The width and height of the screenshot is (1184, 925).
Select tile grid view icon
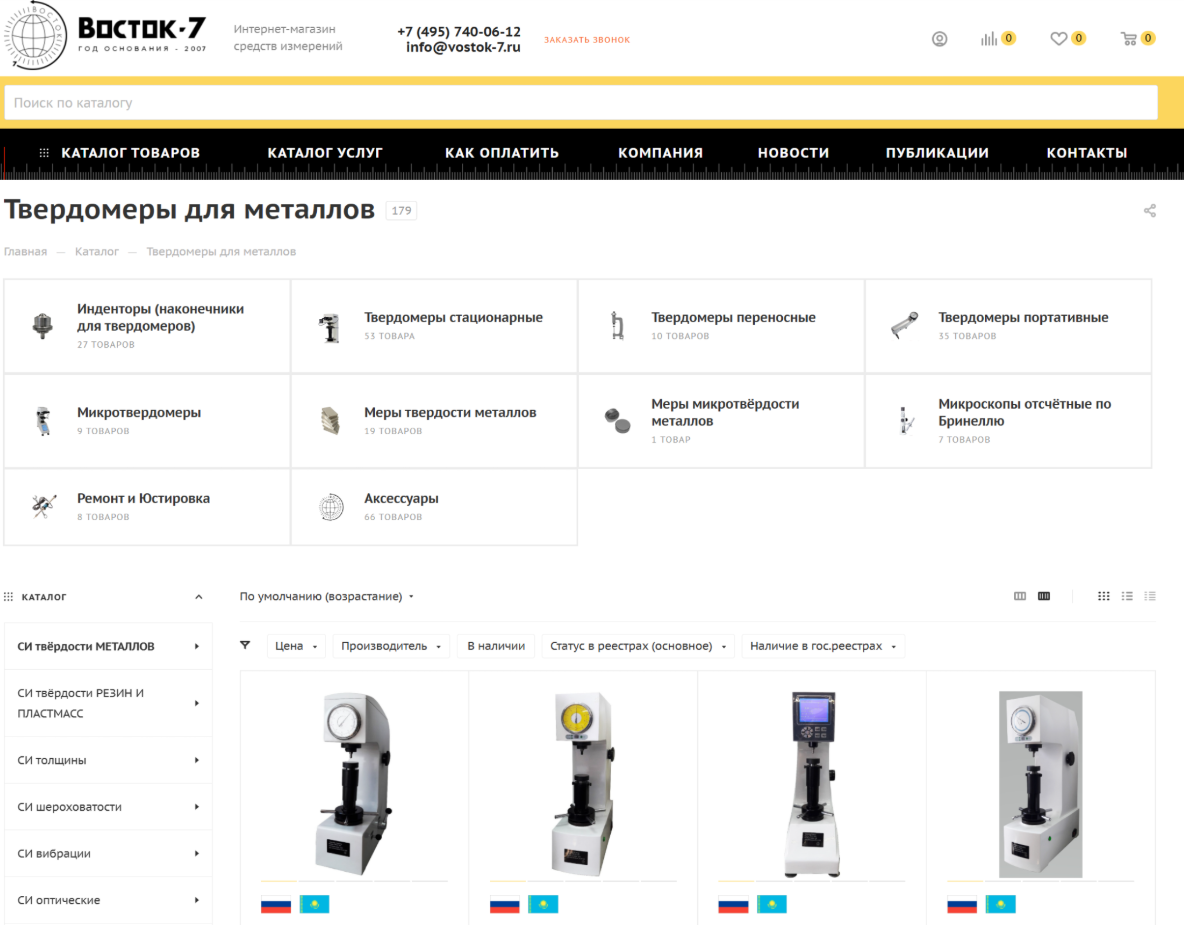pyautogui.click(x=1104, y=597)
